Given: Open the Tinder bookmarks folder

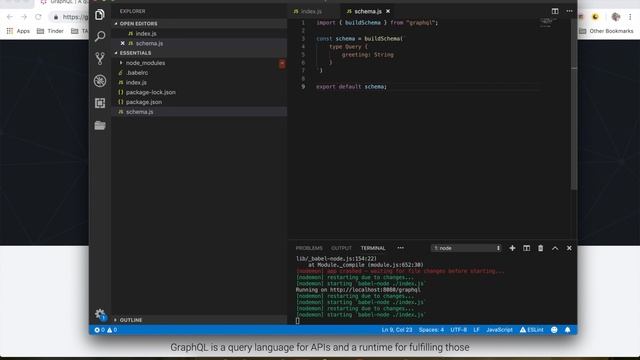Looking at the screenshot, I should click(50, 31).
